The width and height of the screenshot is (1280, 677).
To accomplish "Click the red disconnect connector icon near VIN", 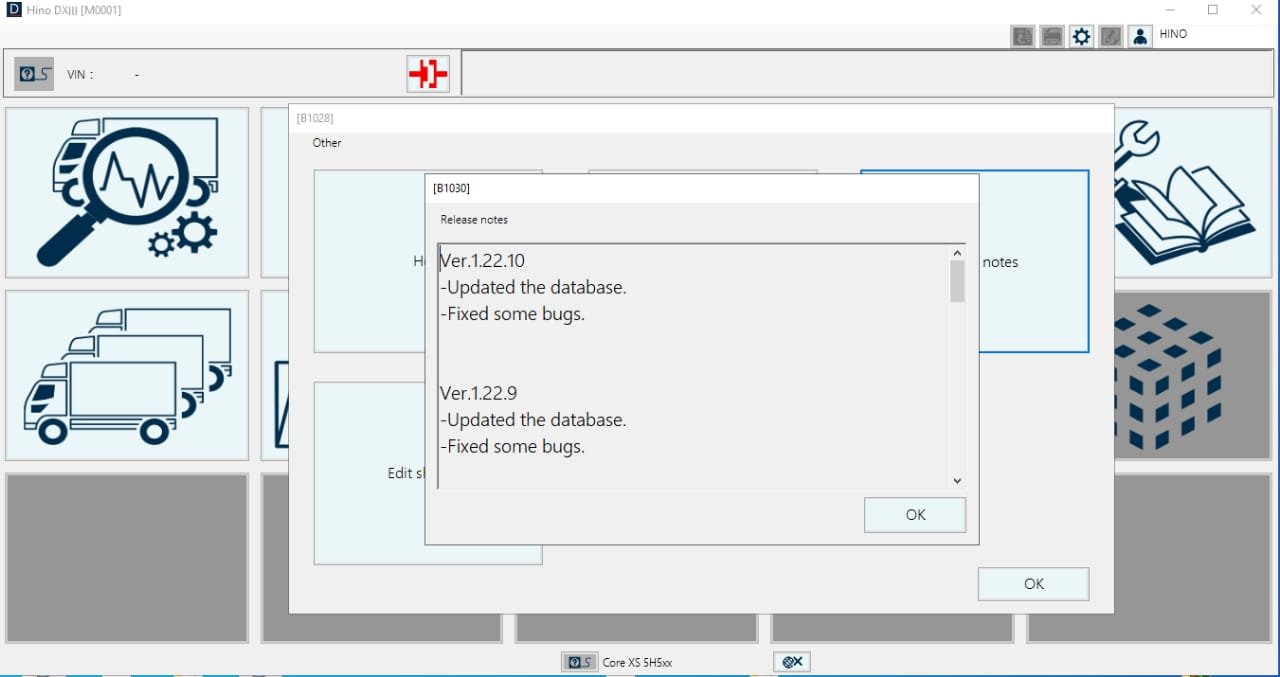I will (x=427, y=73).
